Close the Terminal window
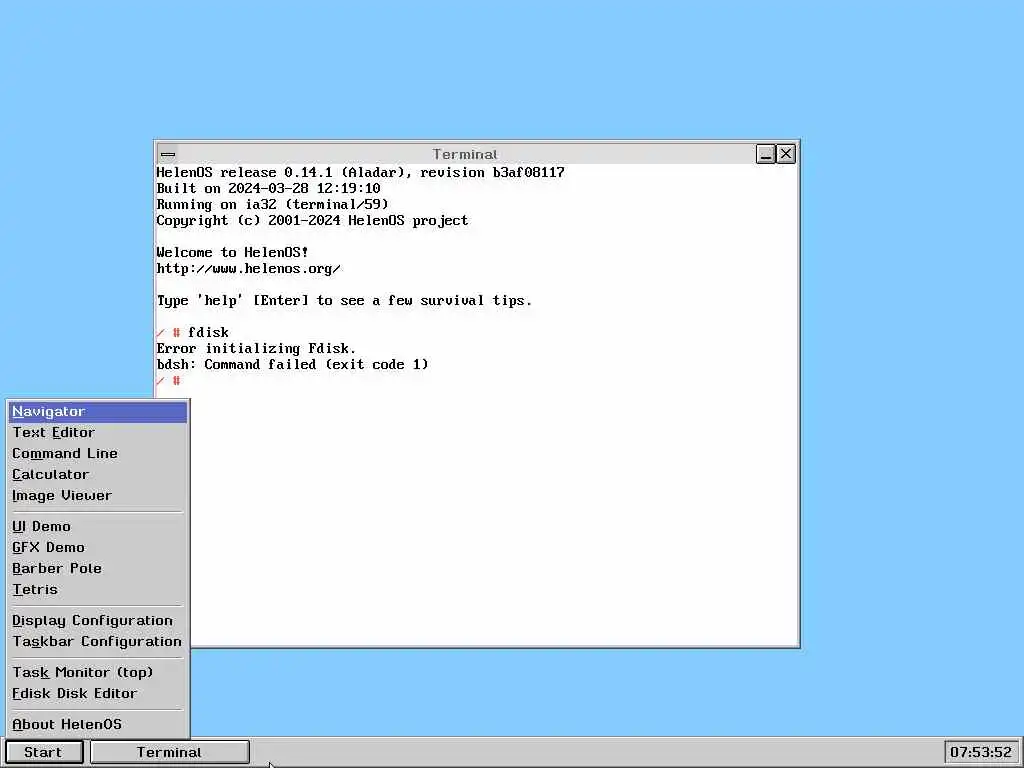 786,154
